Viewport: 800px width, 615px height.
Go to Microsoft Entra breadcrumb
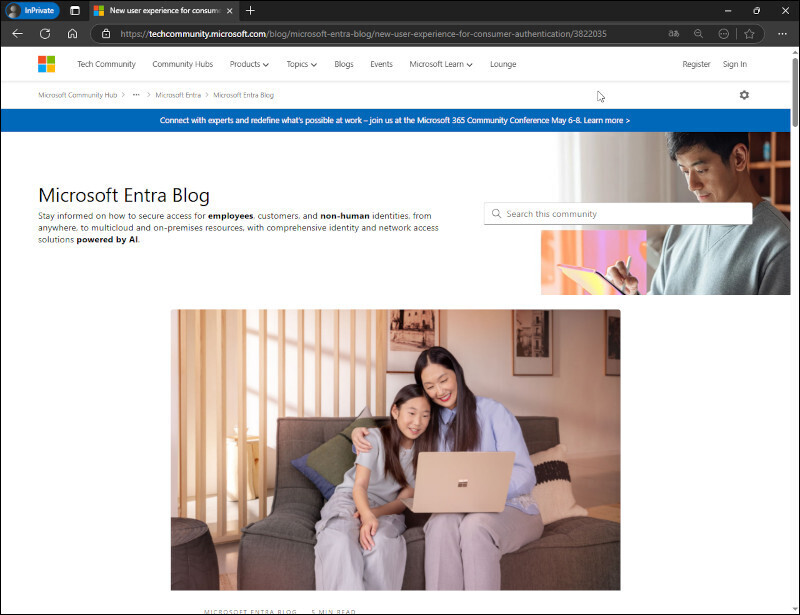178,95
